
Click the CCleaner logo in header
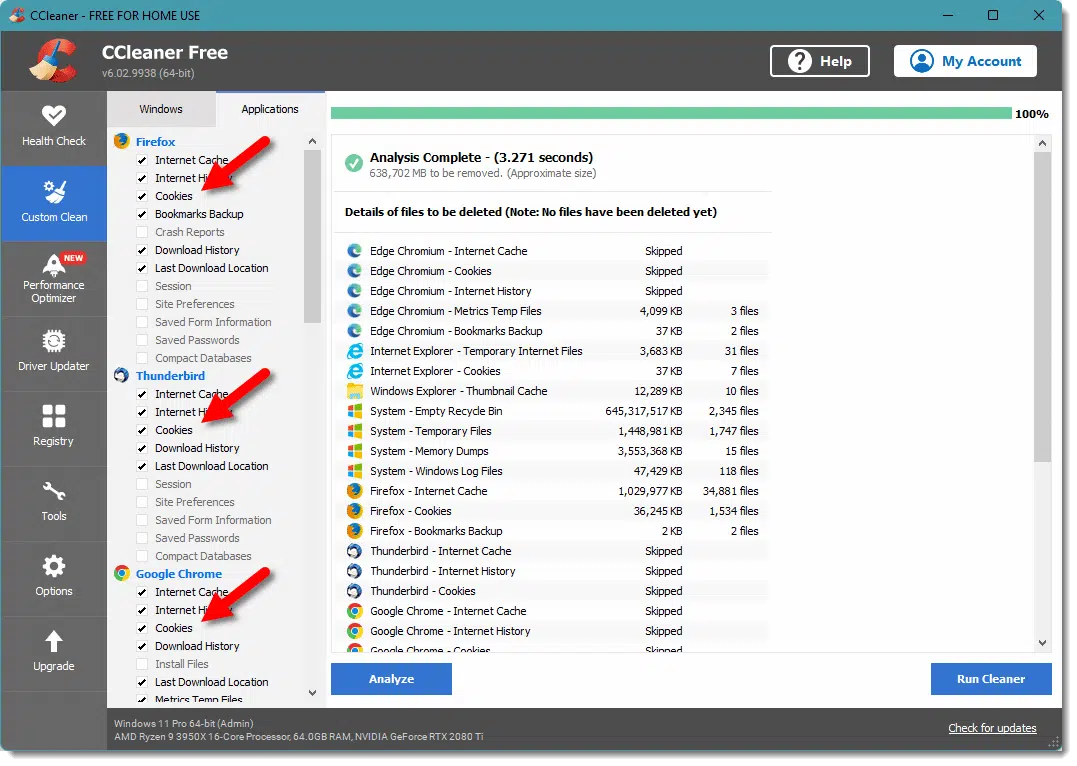[x=53, y=60]
